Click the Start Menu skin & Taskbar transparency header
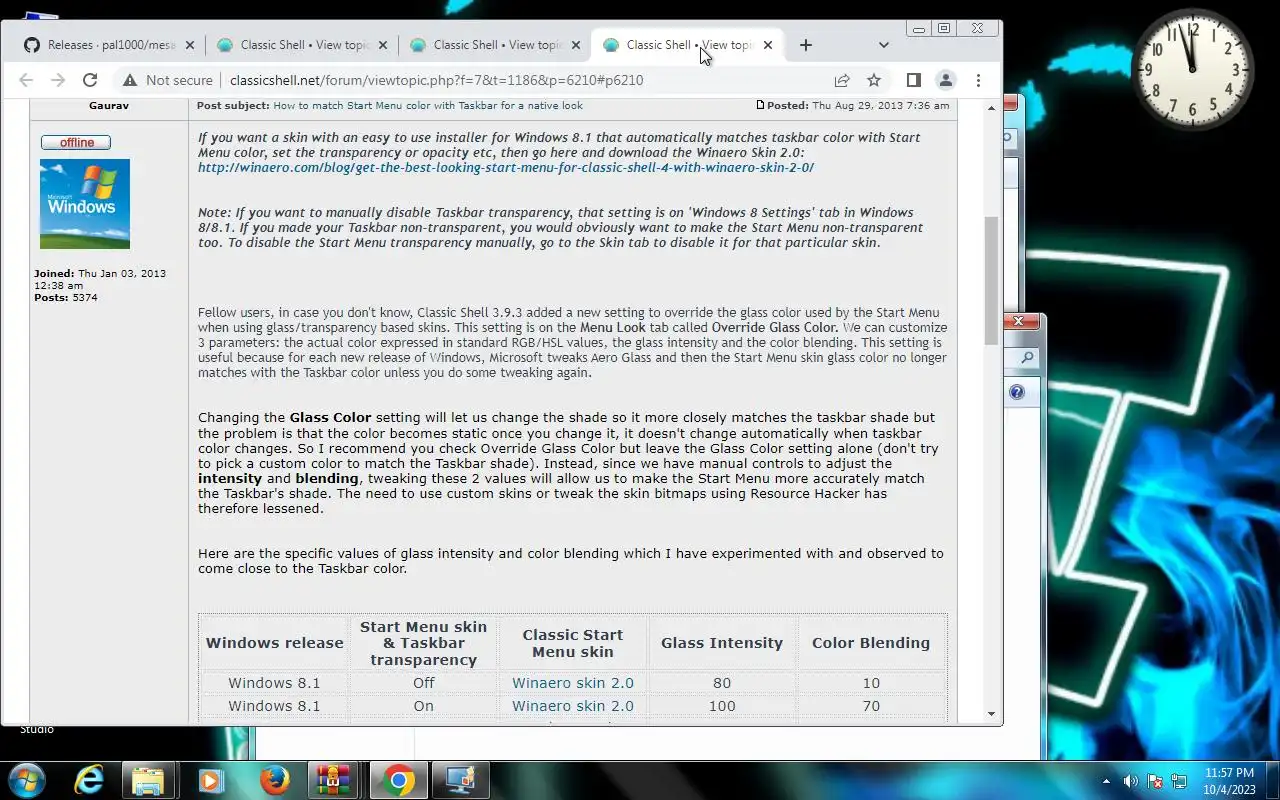Screen dimensions: 1280x800 pyautogui.click(x=424, y=643)
